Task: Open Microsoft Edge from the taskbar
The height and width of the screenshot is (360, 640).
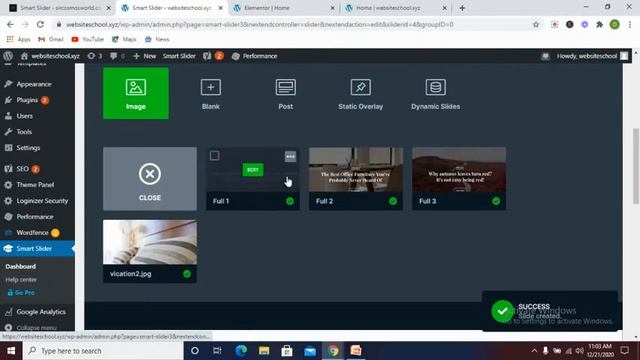Action: tap(241, 351)
